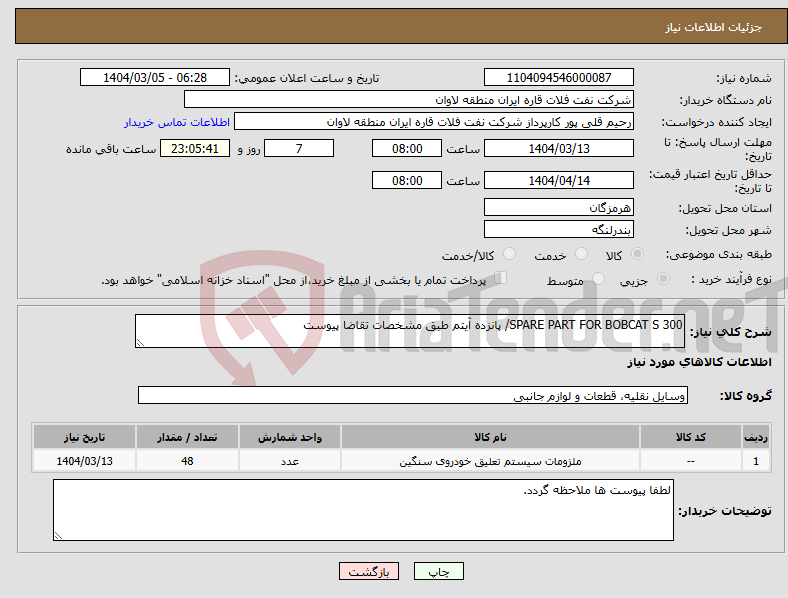This screenshot has height=598, width=788.
Task: Click the row number cell 1
Action: tap(756, 461)
